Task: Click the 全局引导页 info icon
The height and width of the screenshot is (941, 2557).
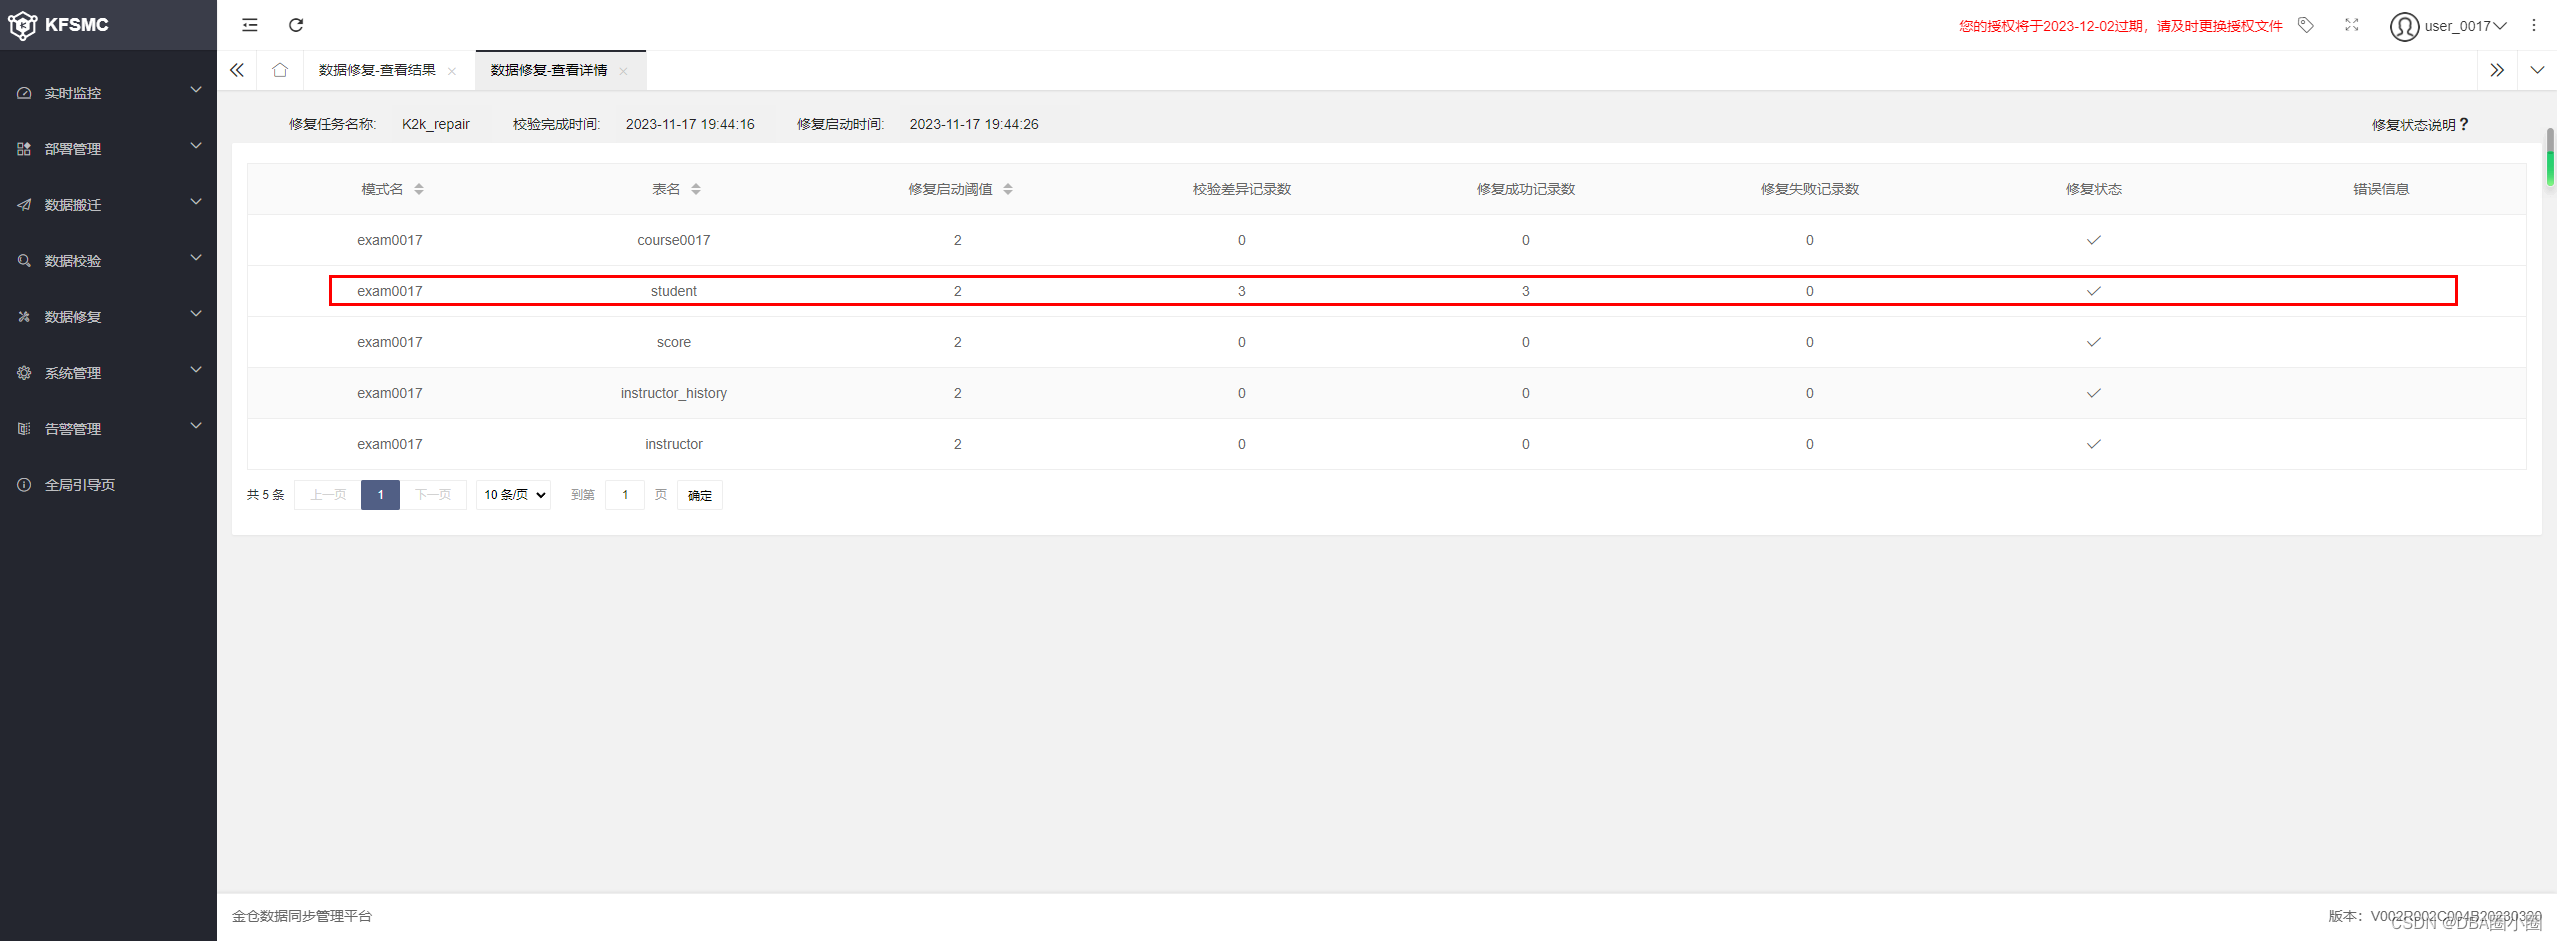Action: tap(24, 485)
